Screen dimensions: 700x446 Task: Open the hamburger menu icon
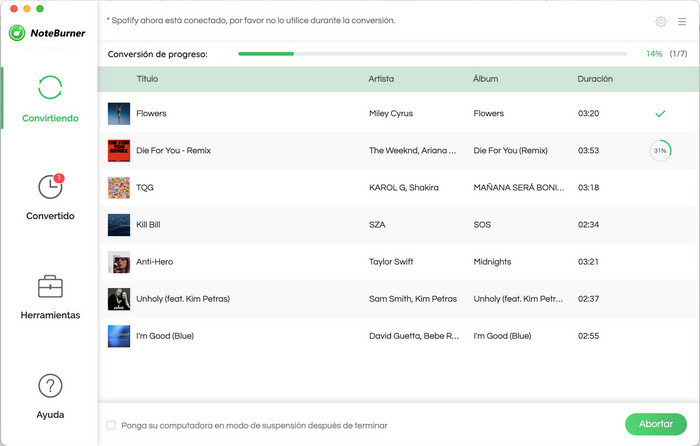pos(682,21)
